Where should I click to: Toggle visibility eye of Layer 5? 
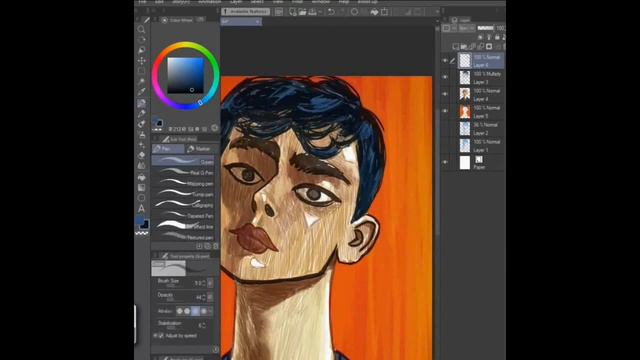pos(445,111)
